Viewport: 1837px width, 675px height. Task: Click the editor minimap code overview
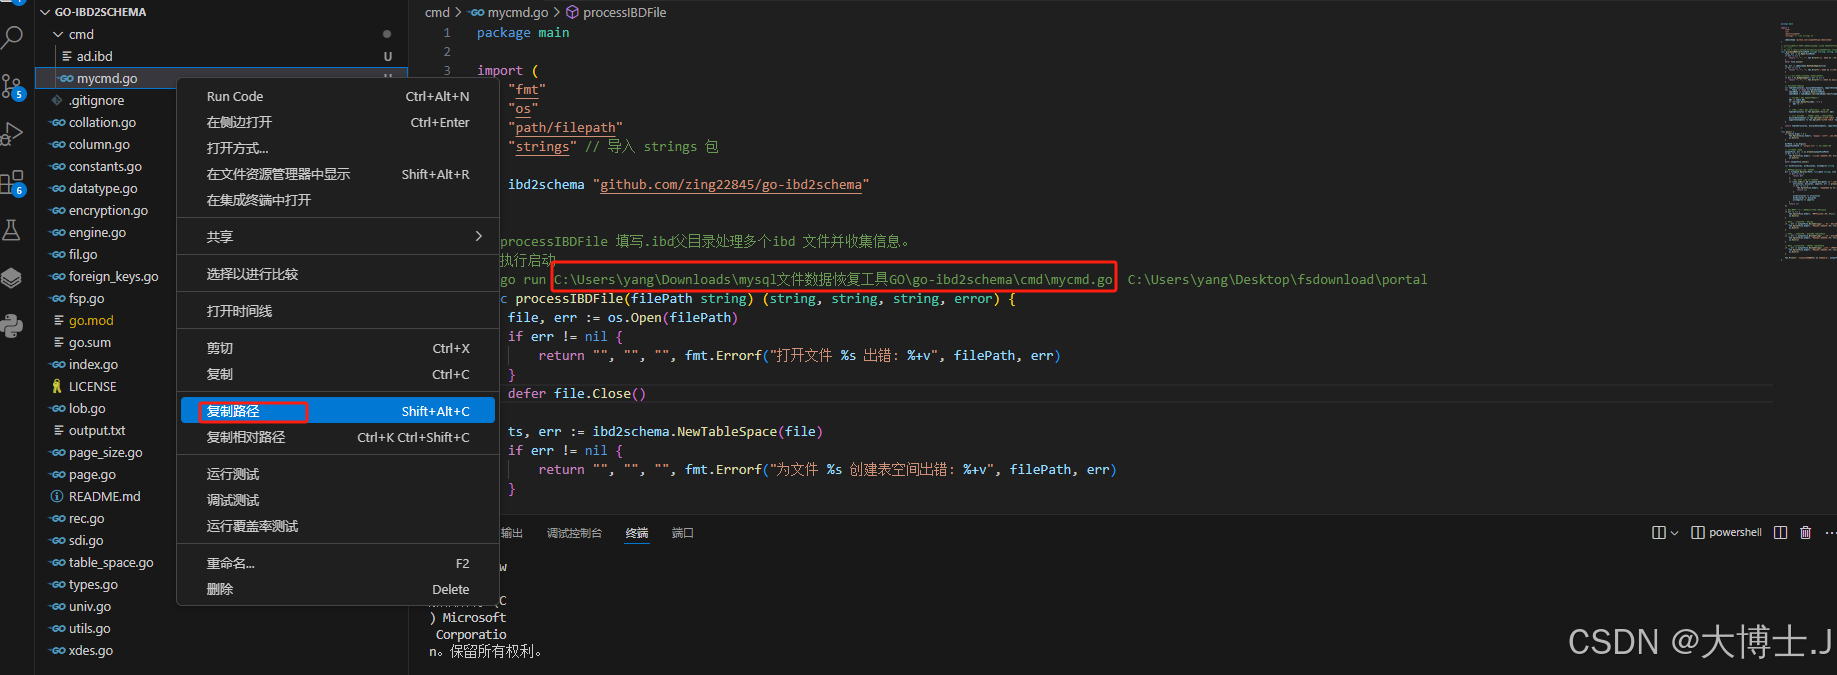tap(1807, 140)
